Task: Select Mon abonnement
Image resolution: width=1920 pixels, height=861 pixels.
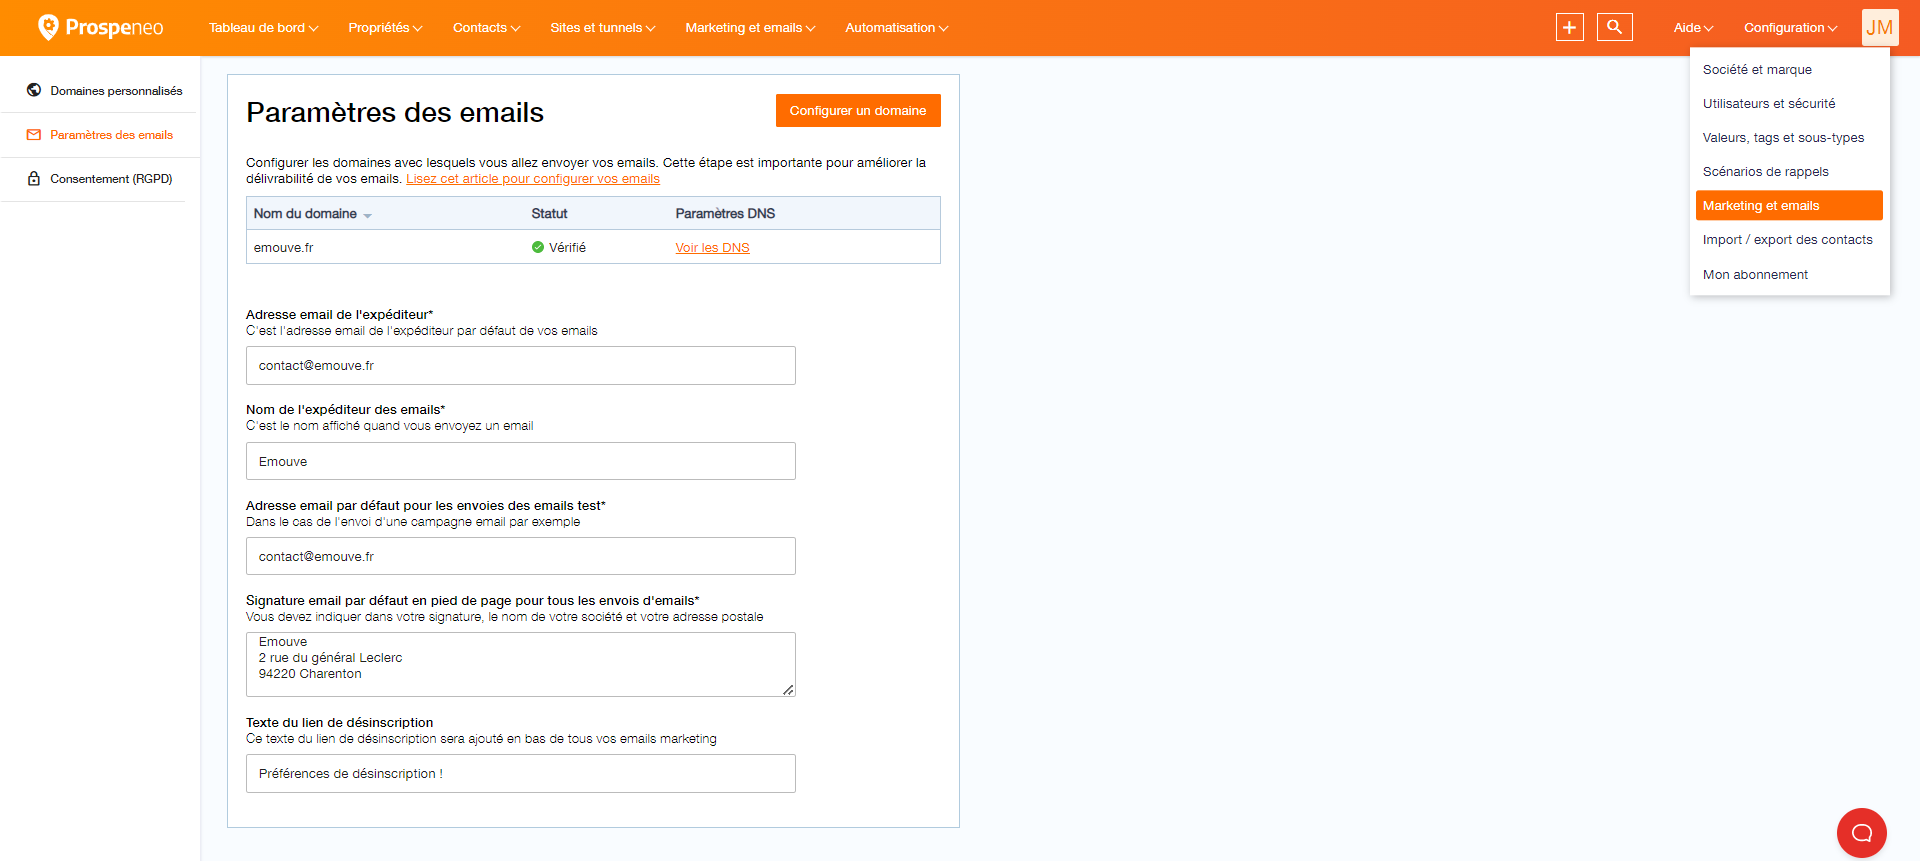Action: [1789, 275]
